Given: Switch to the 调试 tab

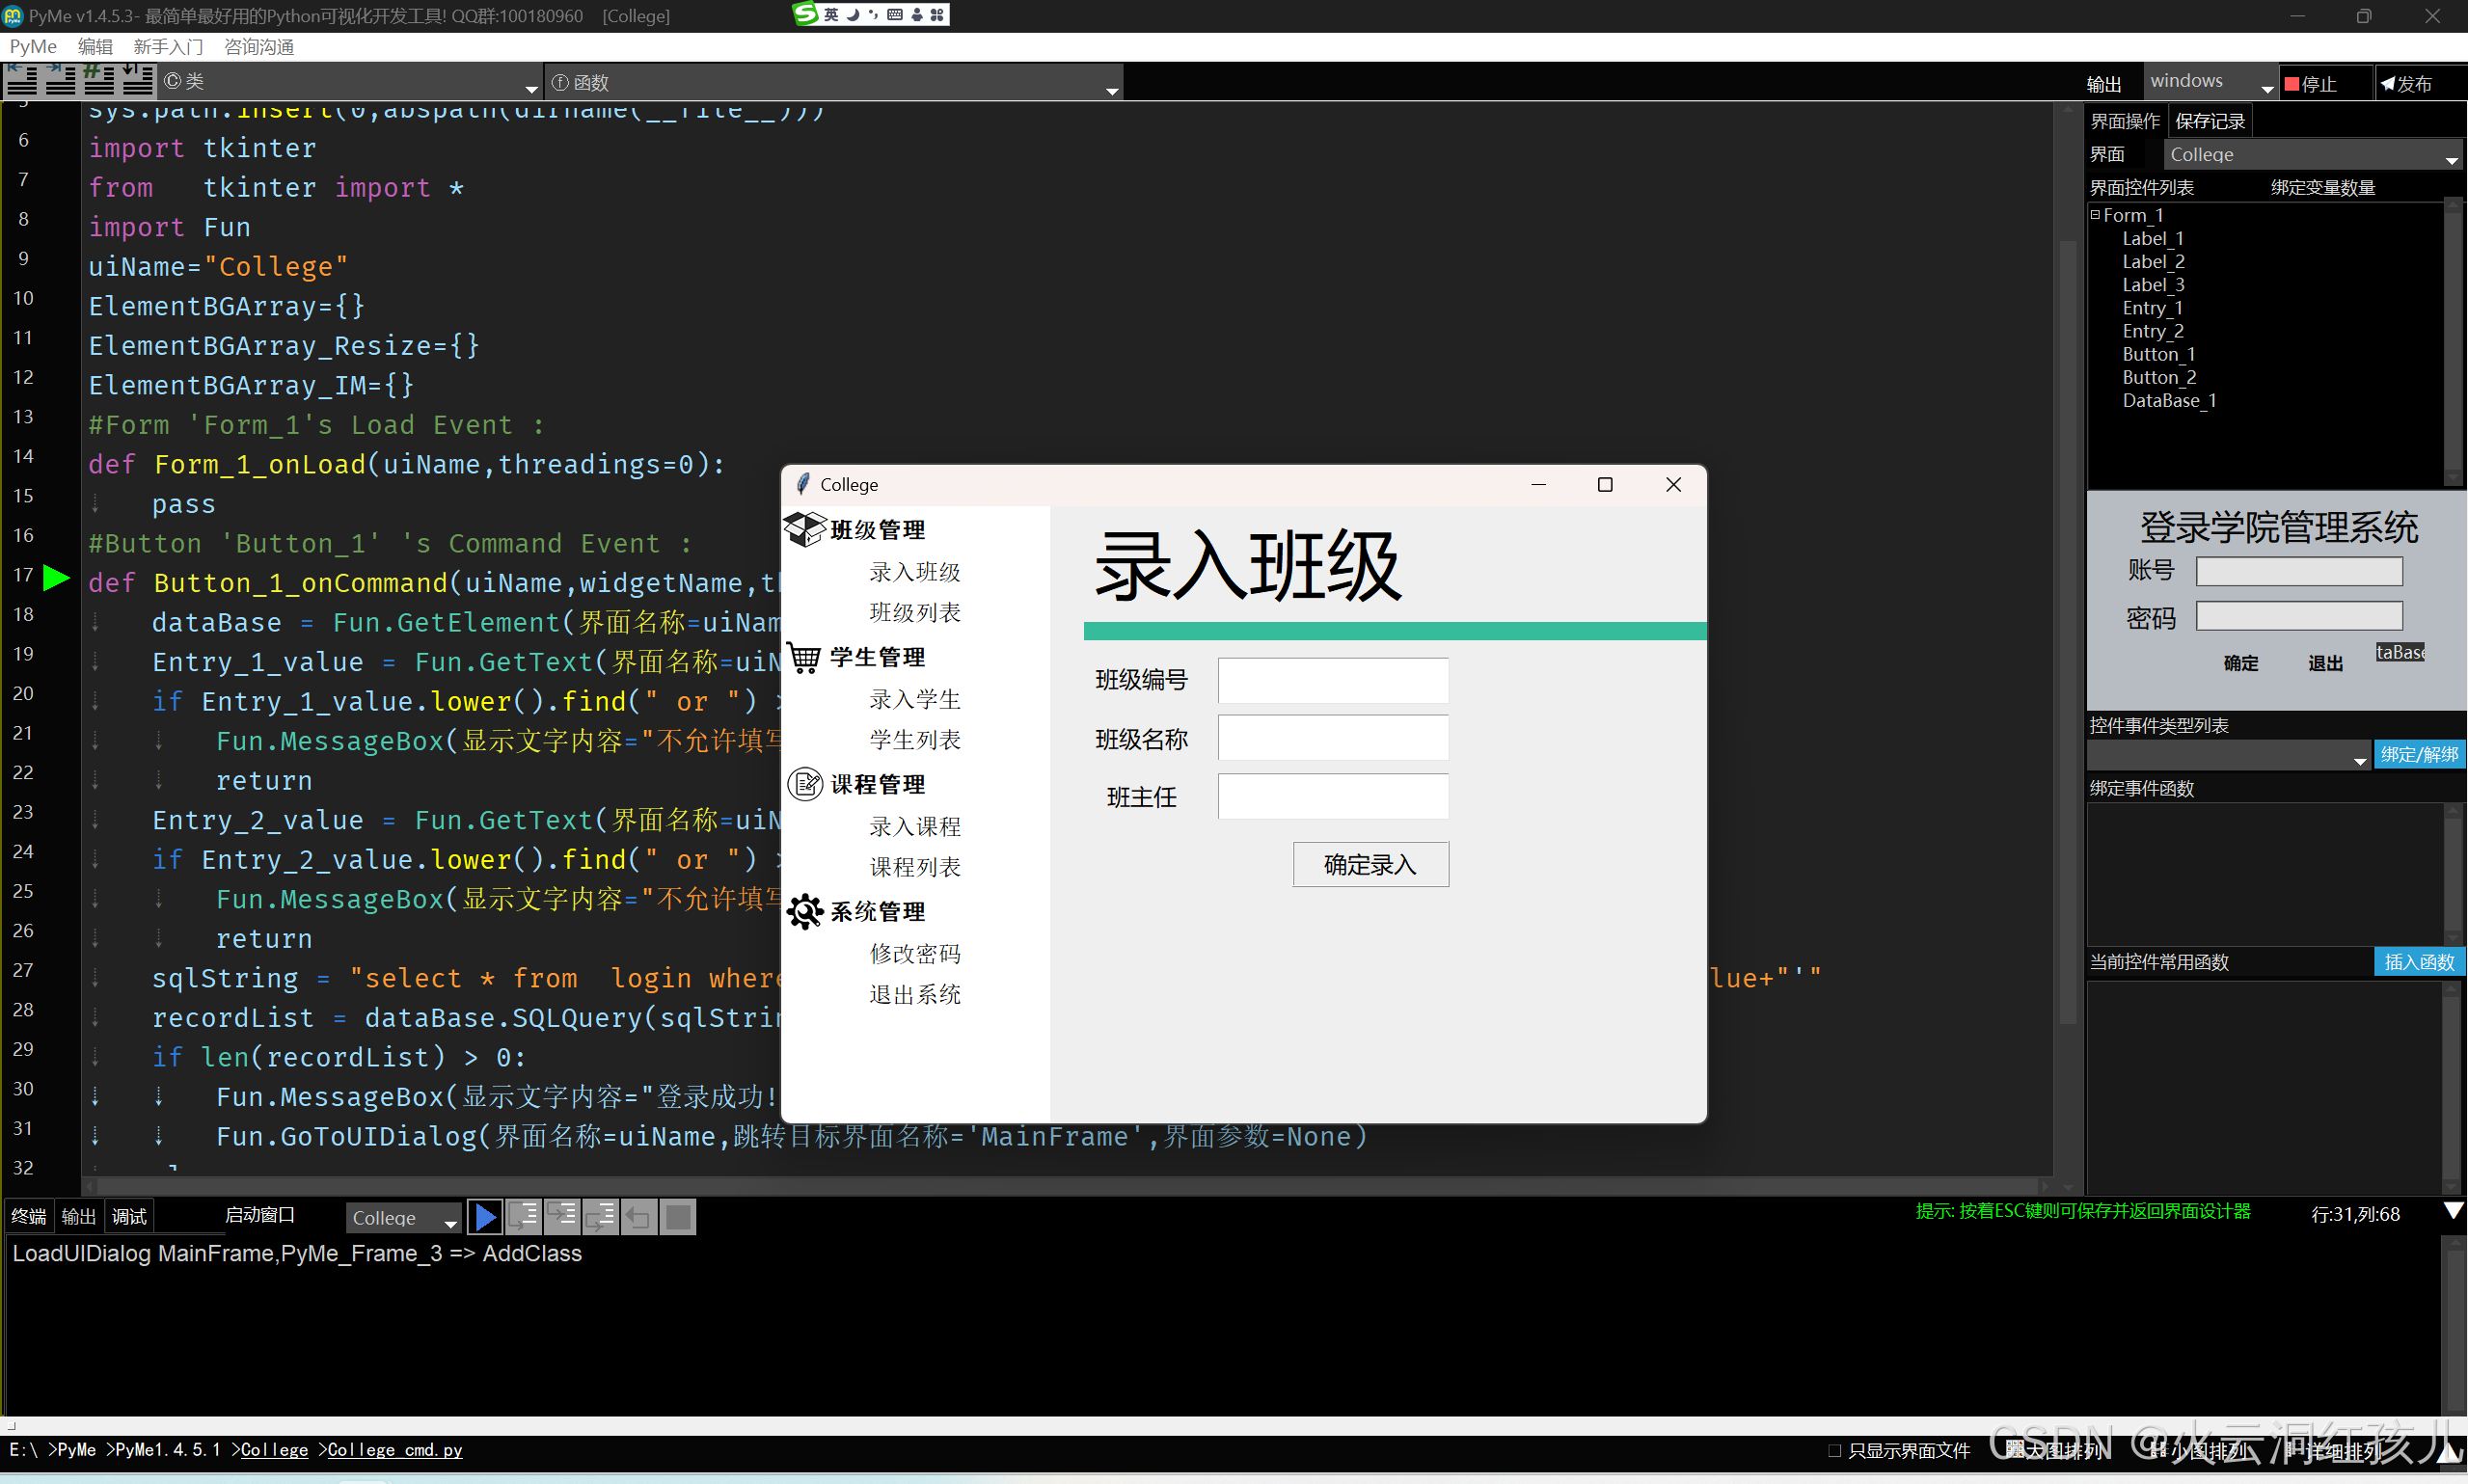Looking at the screenshot, I should point(129,1216).
